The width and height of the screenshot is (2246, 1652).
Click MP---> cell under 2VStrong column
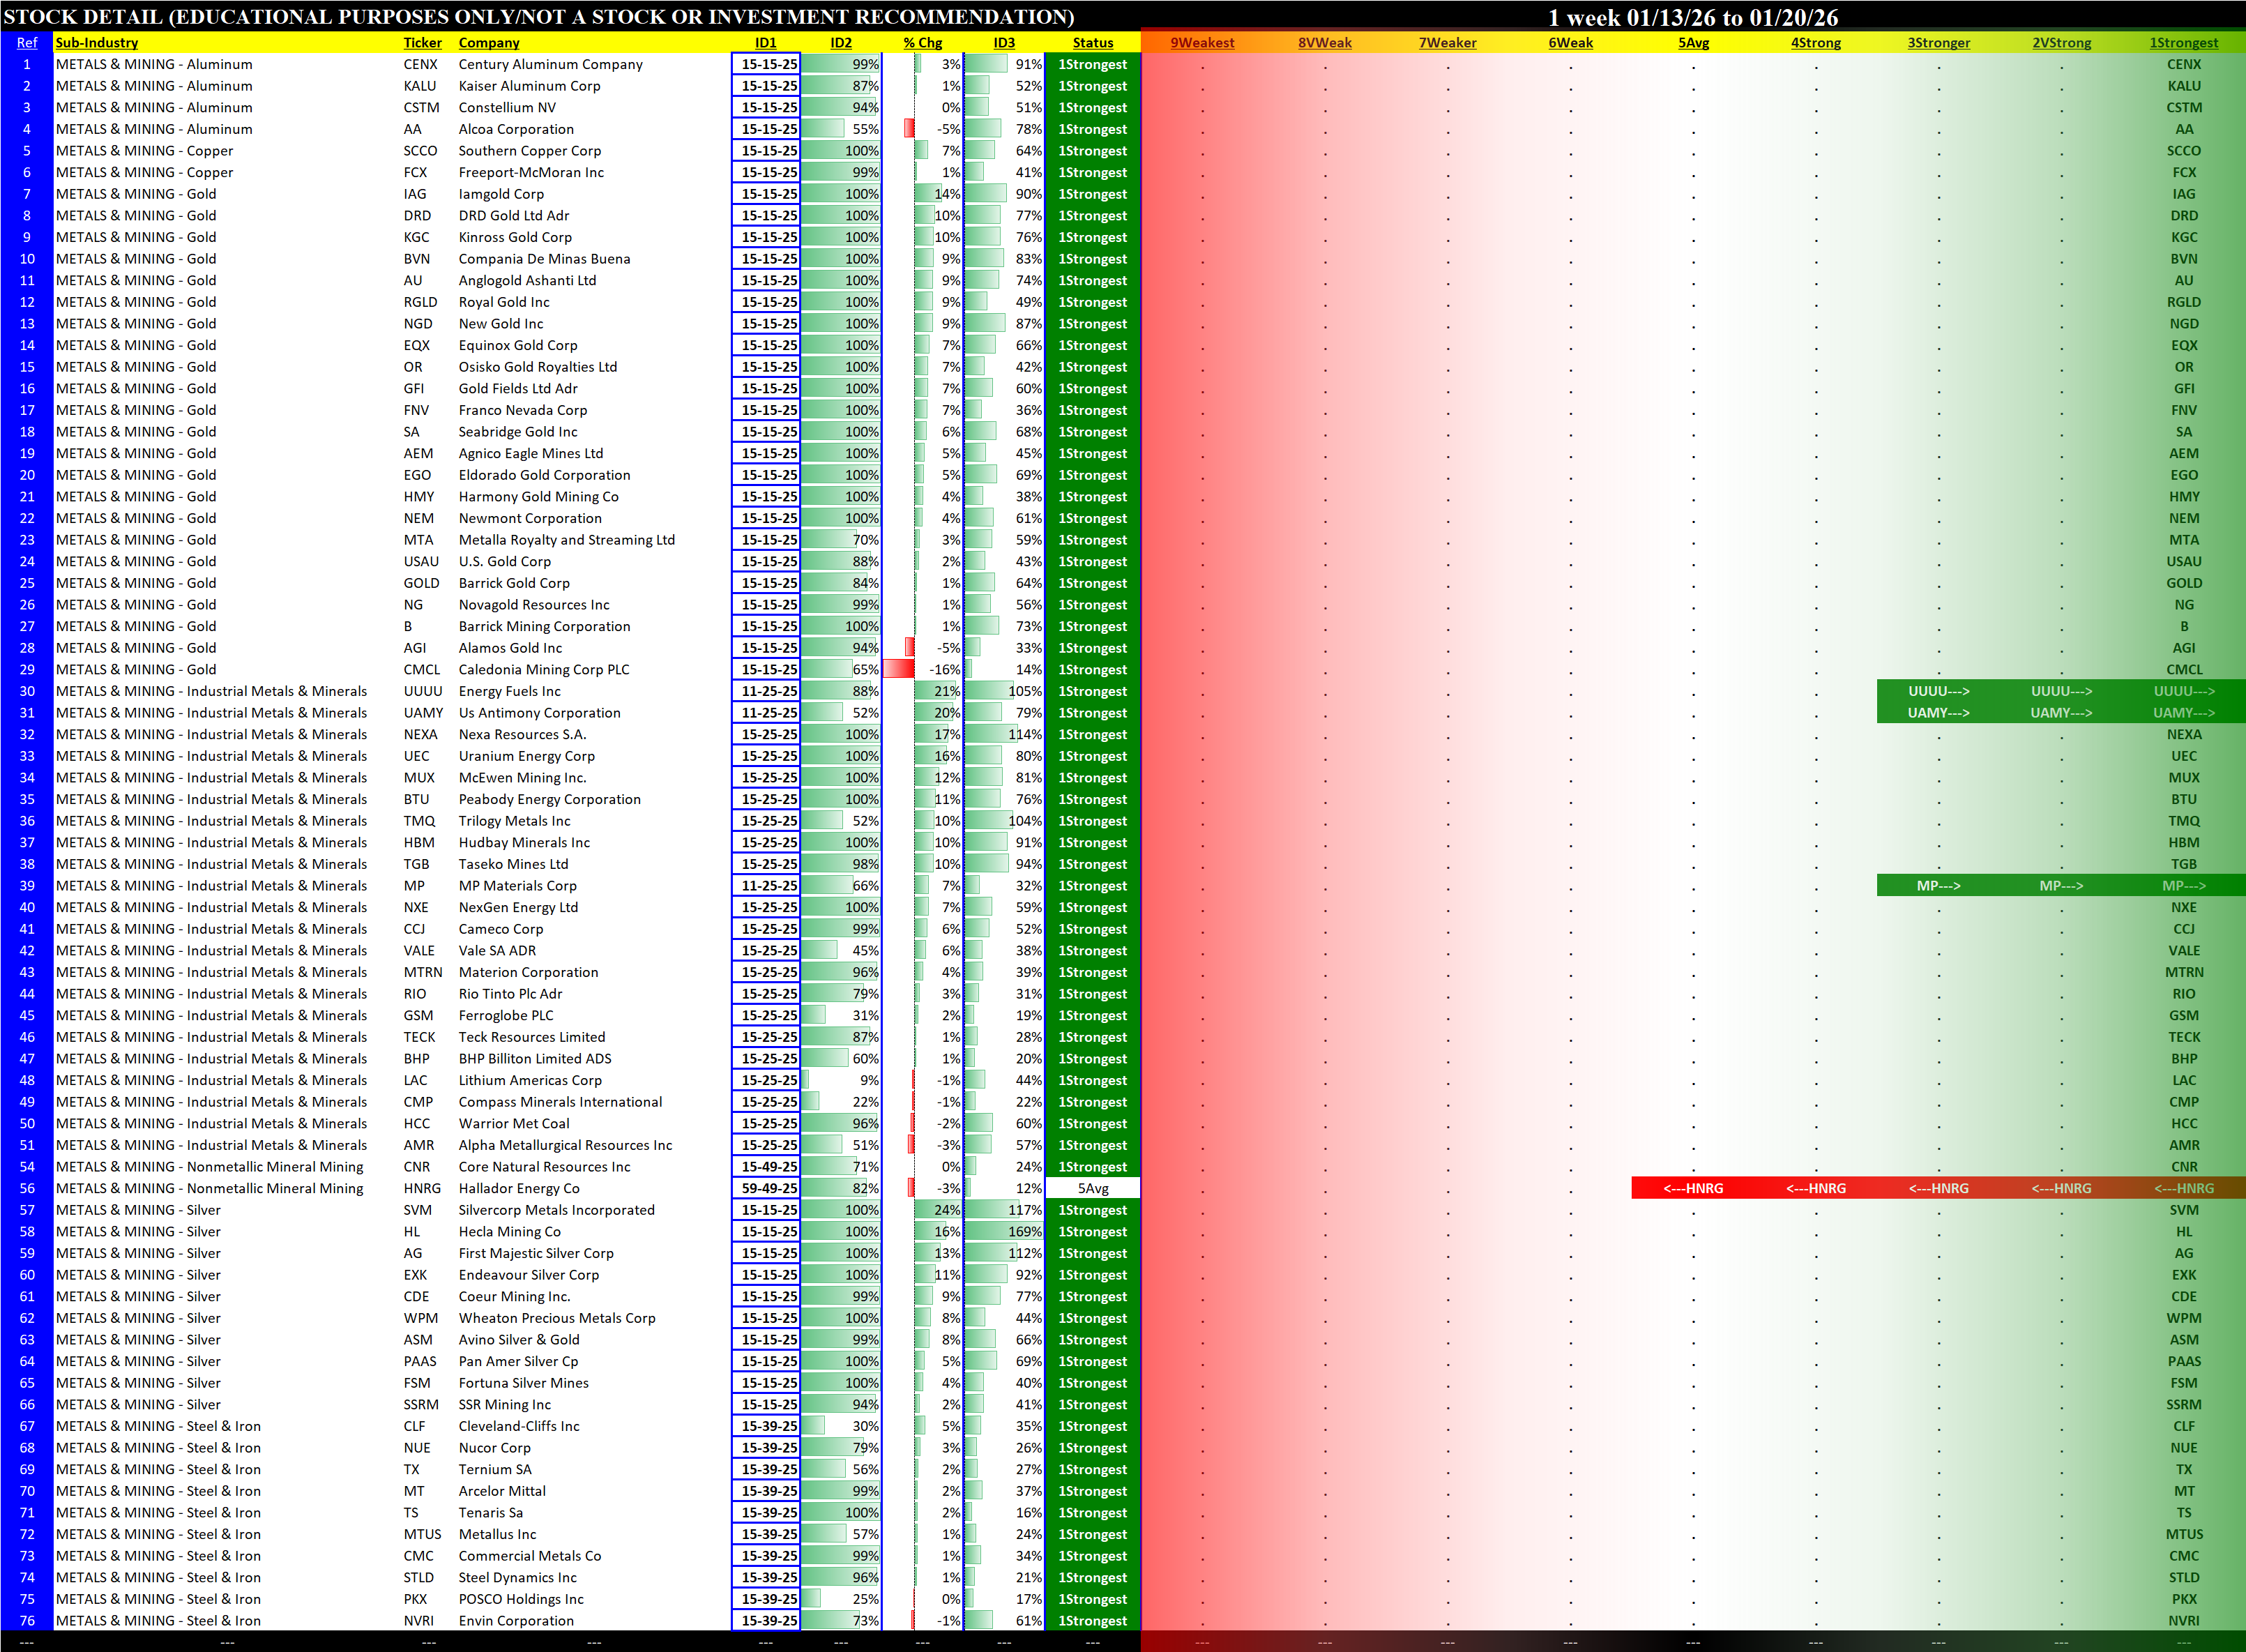[2061, 886]
